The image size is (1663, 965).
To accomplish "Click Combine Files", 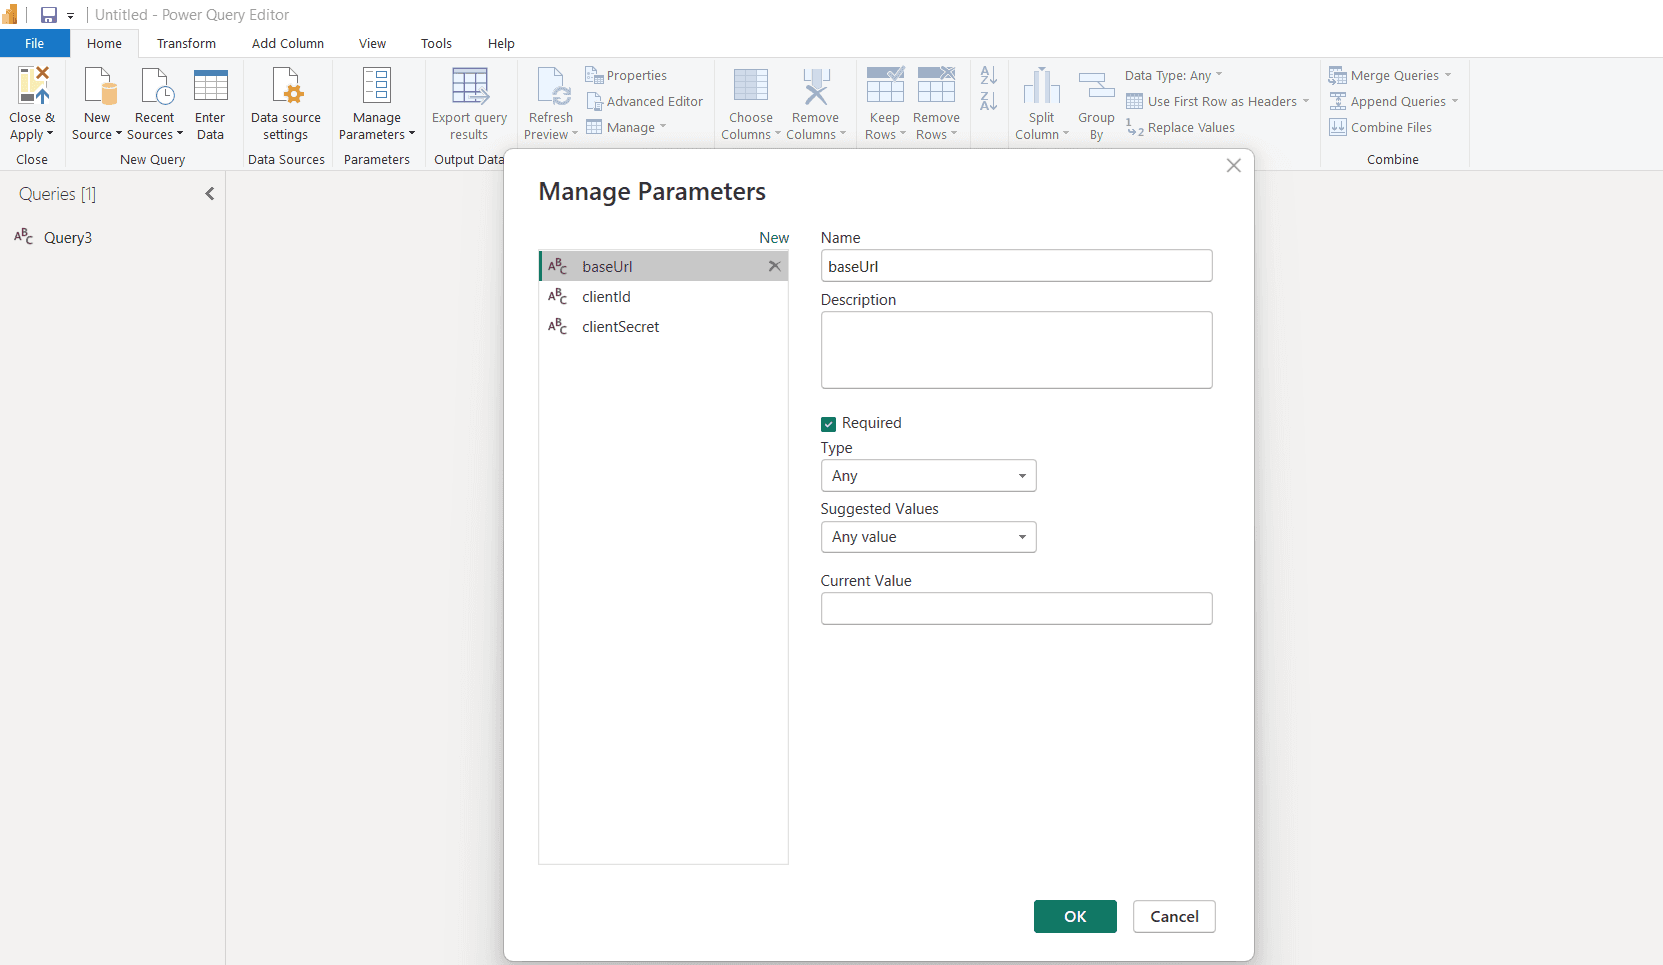I will pos(1380,127).
